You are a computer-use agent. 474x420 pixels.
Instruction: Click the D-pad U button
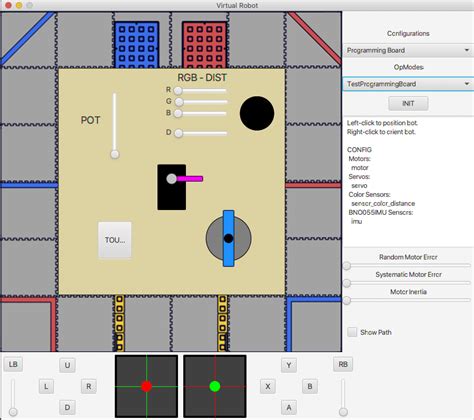(67, 365)
